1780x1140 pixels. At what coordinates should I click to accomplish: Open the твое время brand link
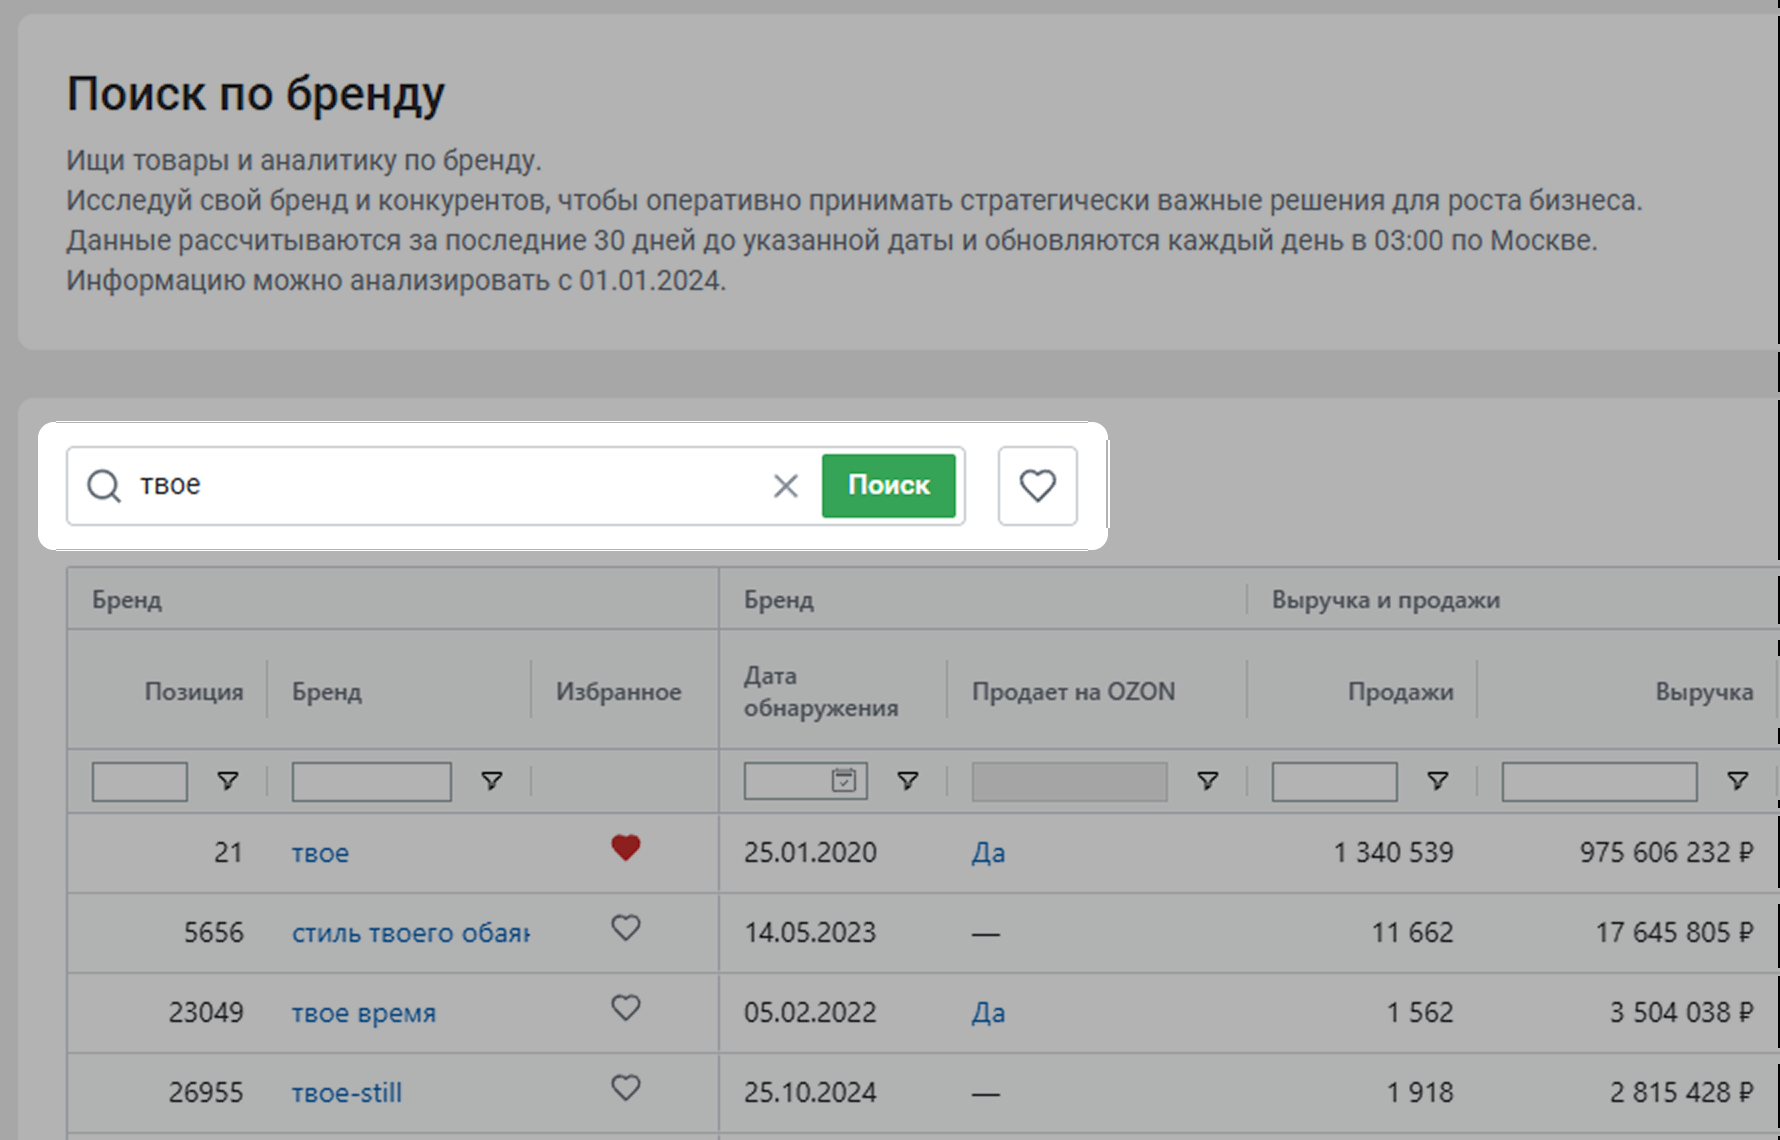364,1013
